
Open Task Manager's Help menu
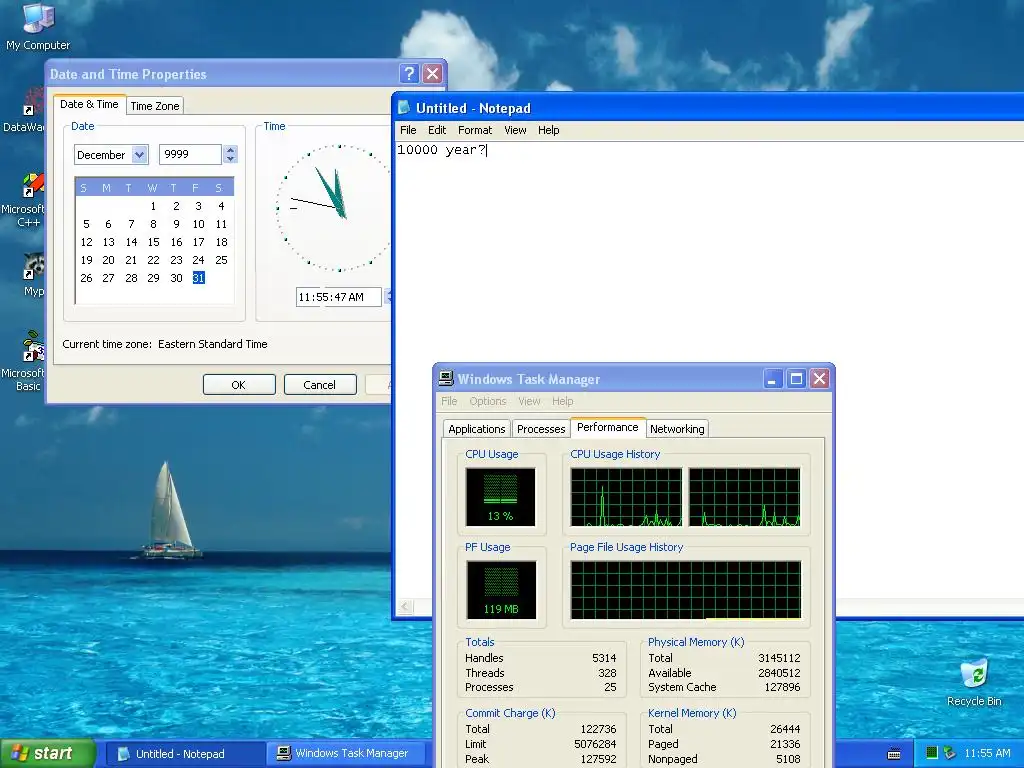(x=562, y=401)
